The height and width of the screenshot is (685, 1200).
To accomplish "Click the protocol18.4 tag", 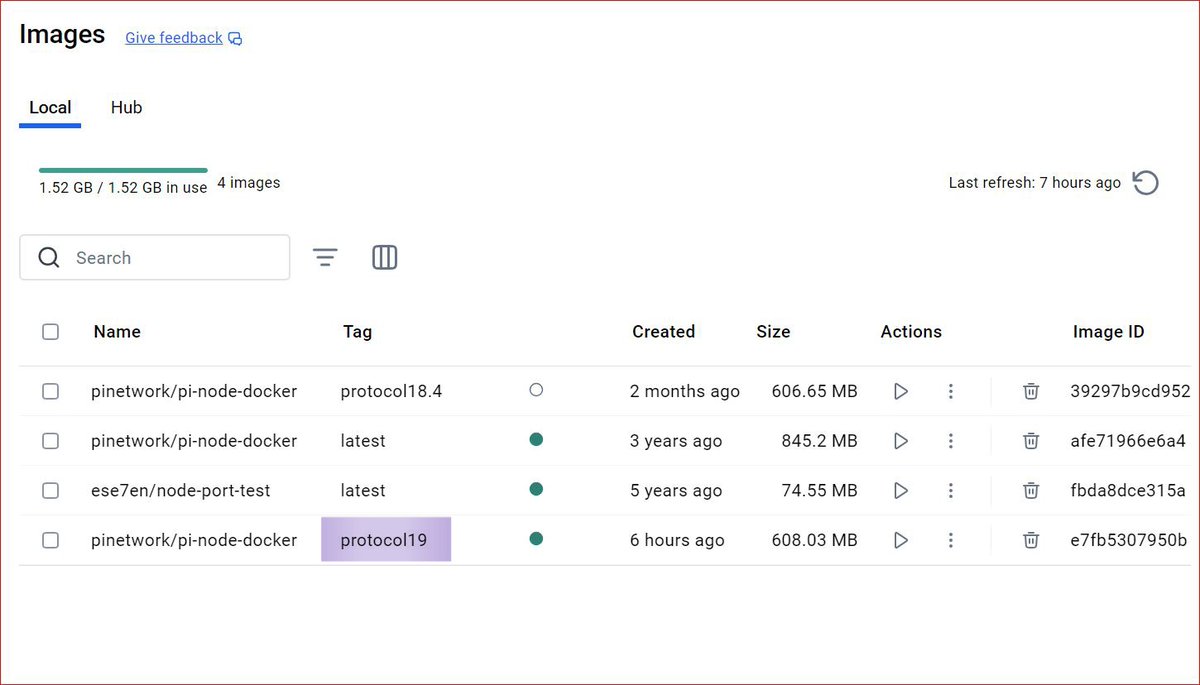I will (391, 391).
